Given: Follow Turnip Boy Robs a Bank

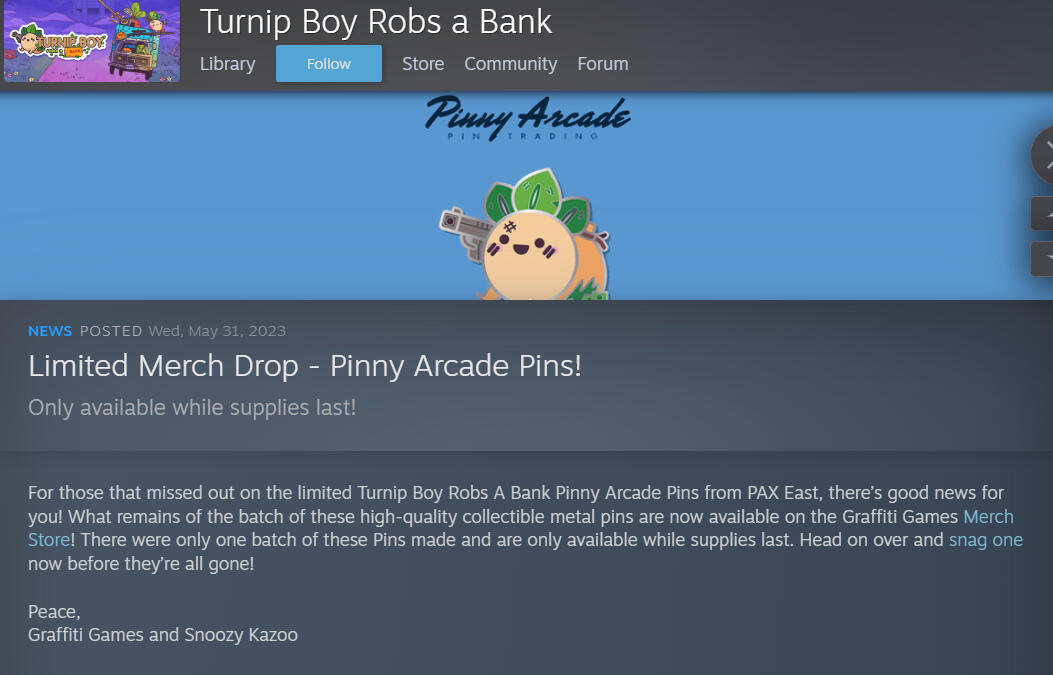Looking at the screenshot, I should tap(329, 64).
